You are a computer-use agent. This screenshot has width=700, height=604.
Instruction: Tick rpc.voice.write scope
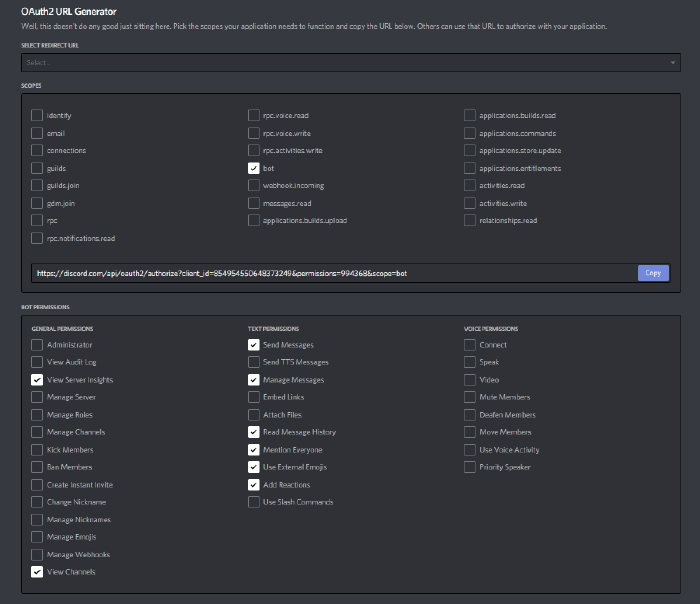point(254,133)
